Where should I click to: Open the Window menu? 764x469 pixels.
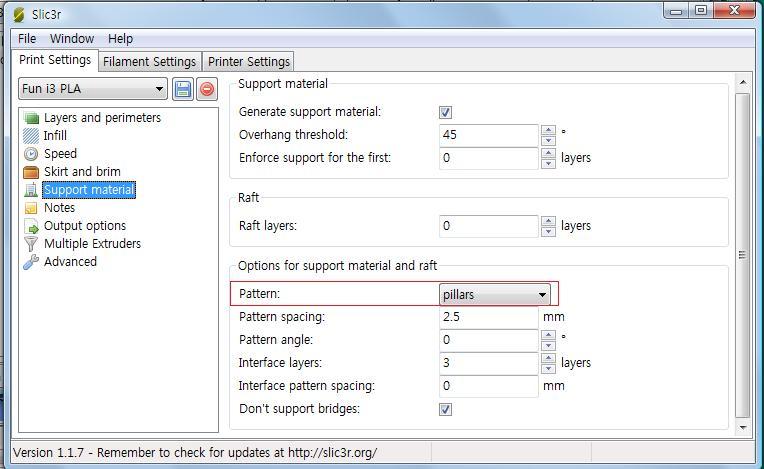coord(72,38)
